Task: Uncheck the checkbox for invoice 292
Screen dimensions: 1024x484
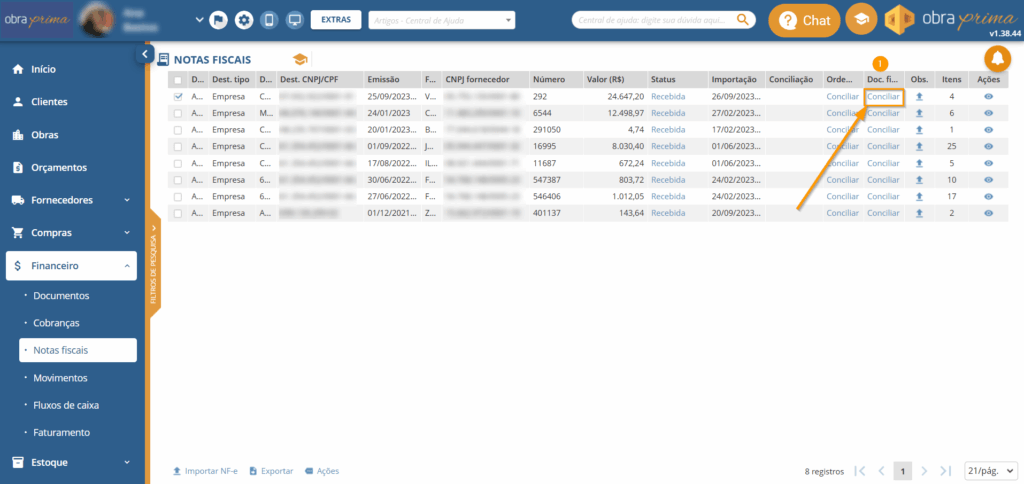Action: click(178, 97)
